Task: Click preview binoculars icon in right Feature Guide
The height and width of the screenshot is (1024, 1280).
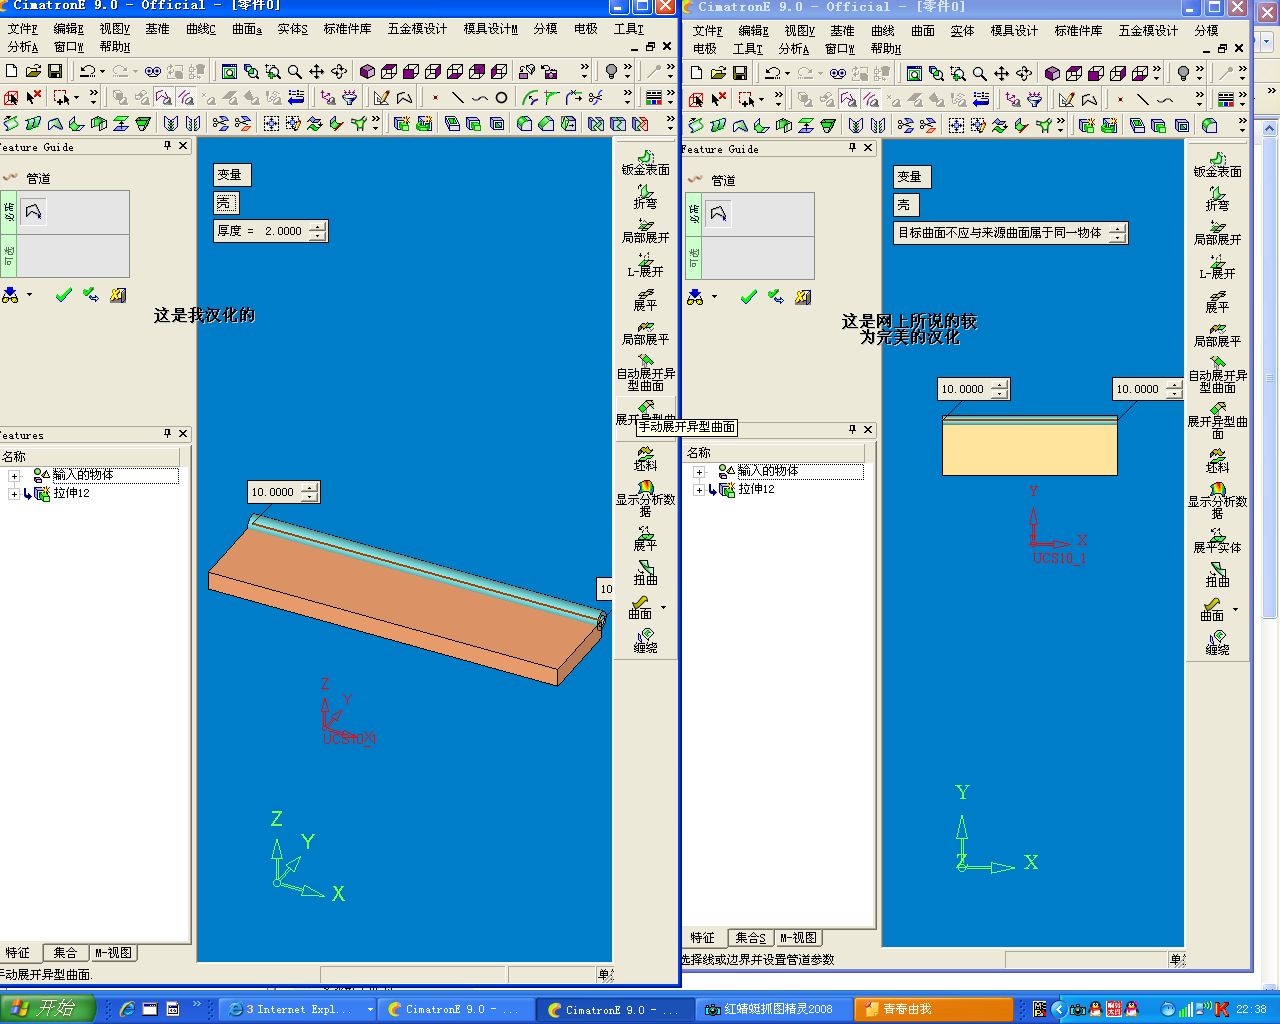Action: tap(695, 297)
